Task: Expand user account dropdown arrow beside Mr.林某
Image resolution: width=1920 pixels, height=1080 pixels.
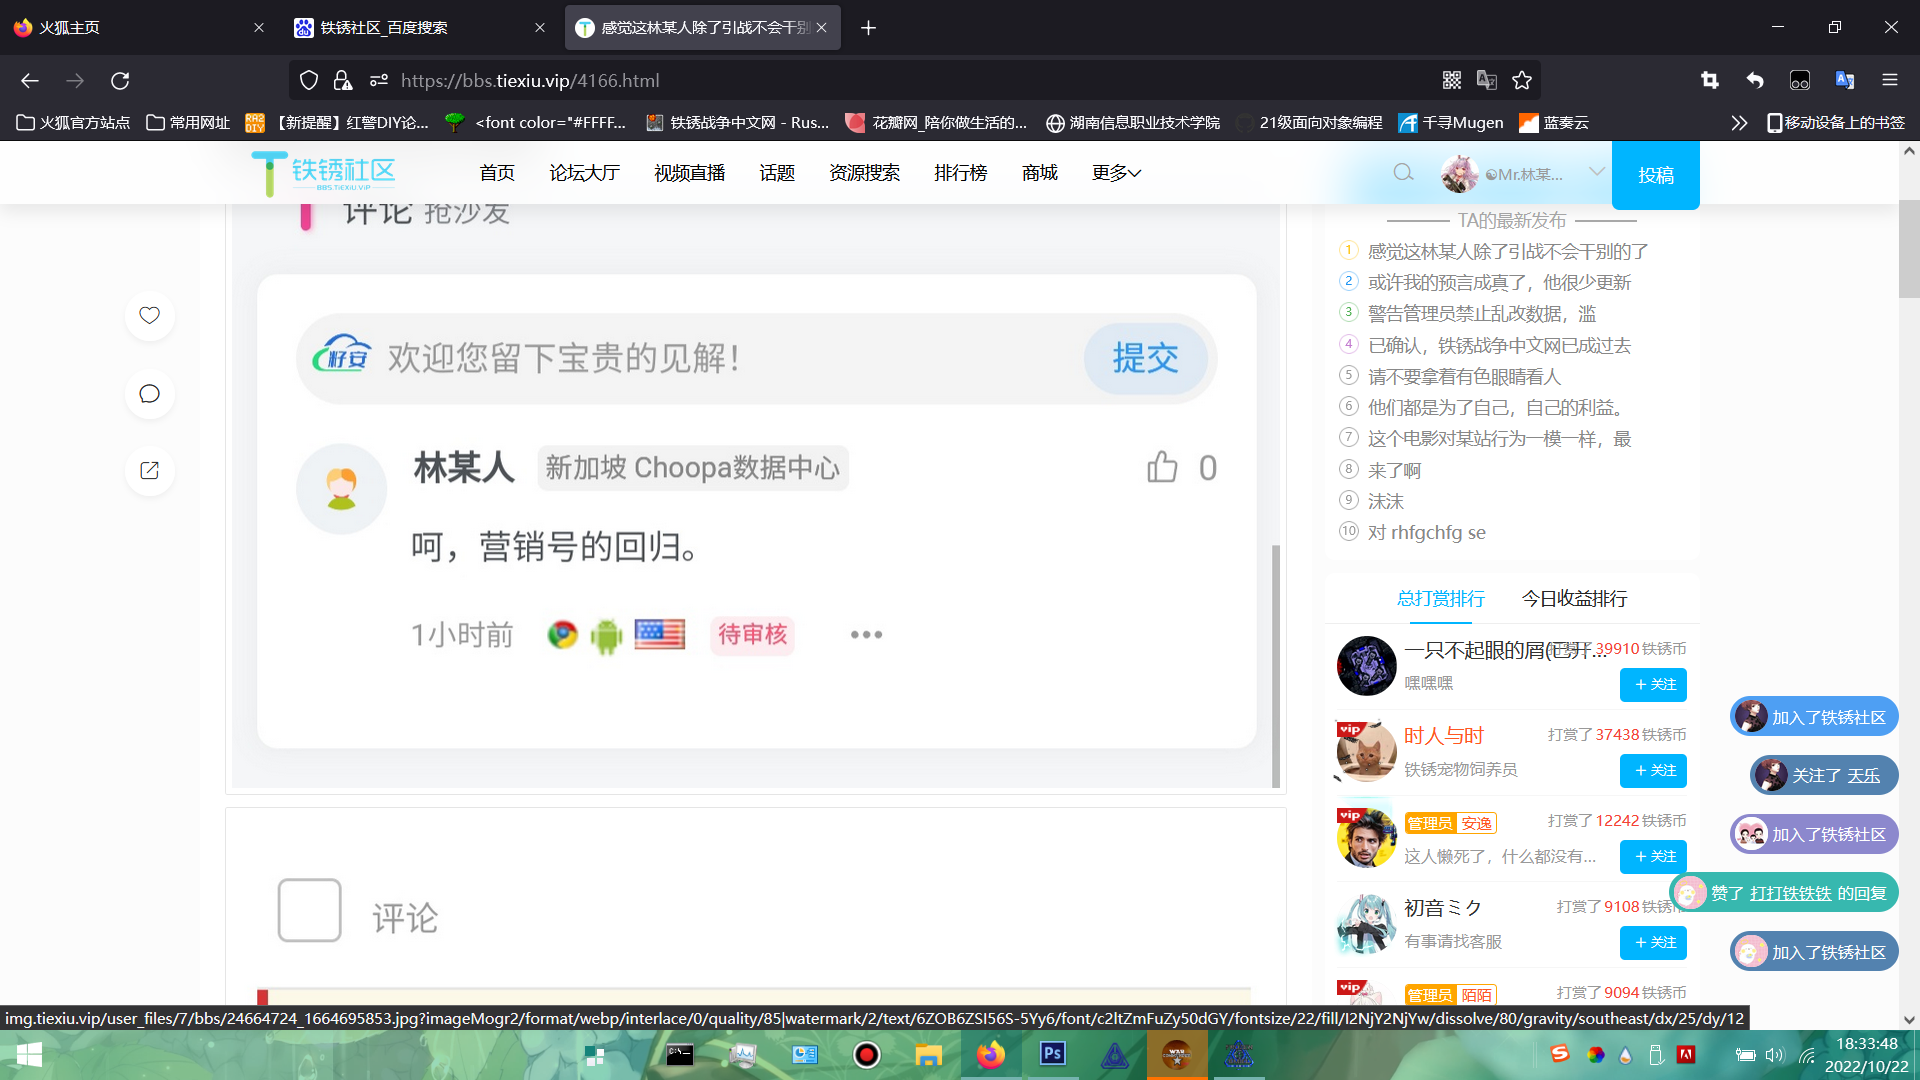Action: (1597, 172)
